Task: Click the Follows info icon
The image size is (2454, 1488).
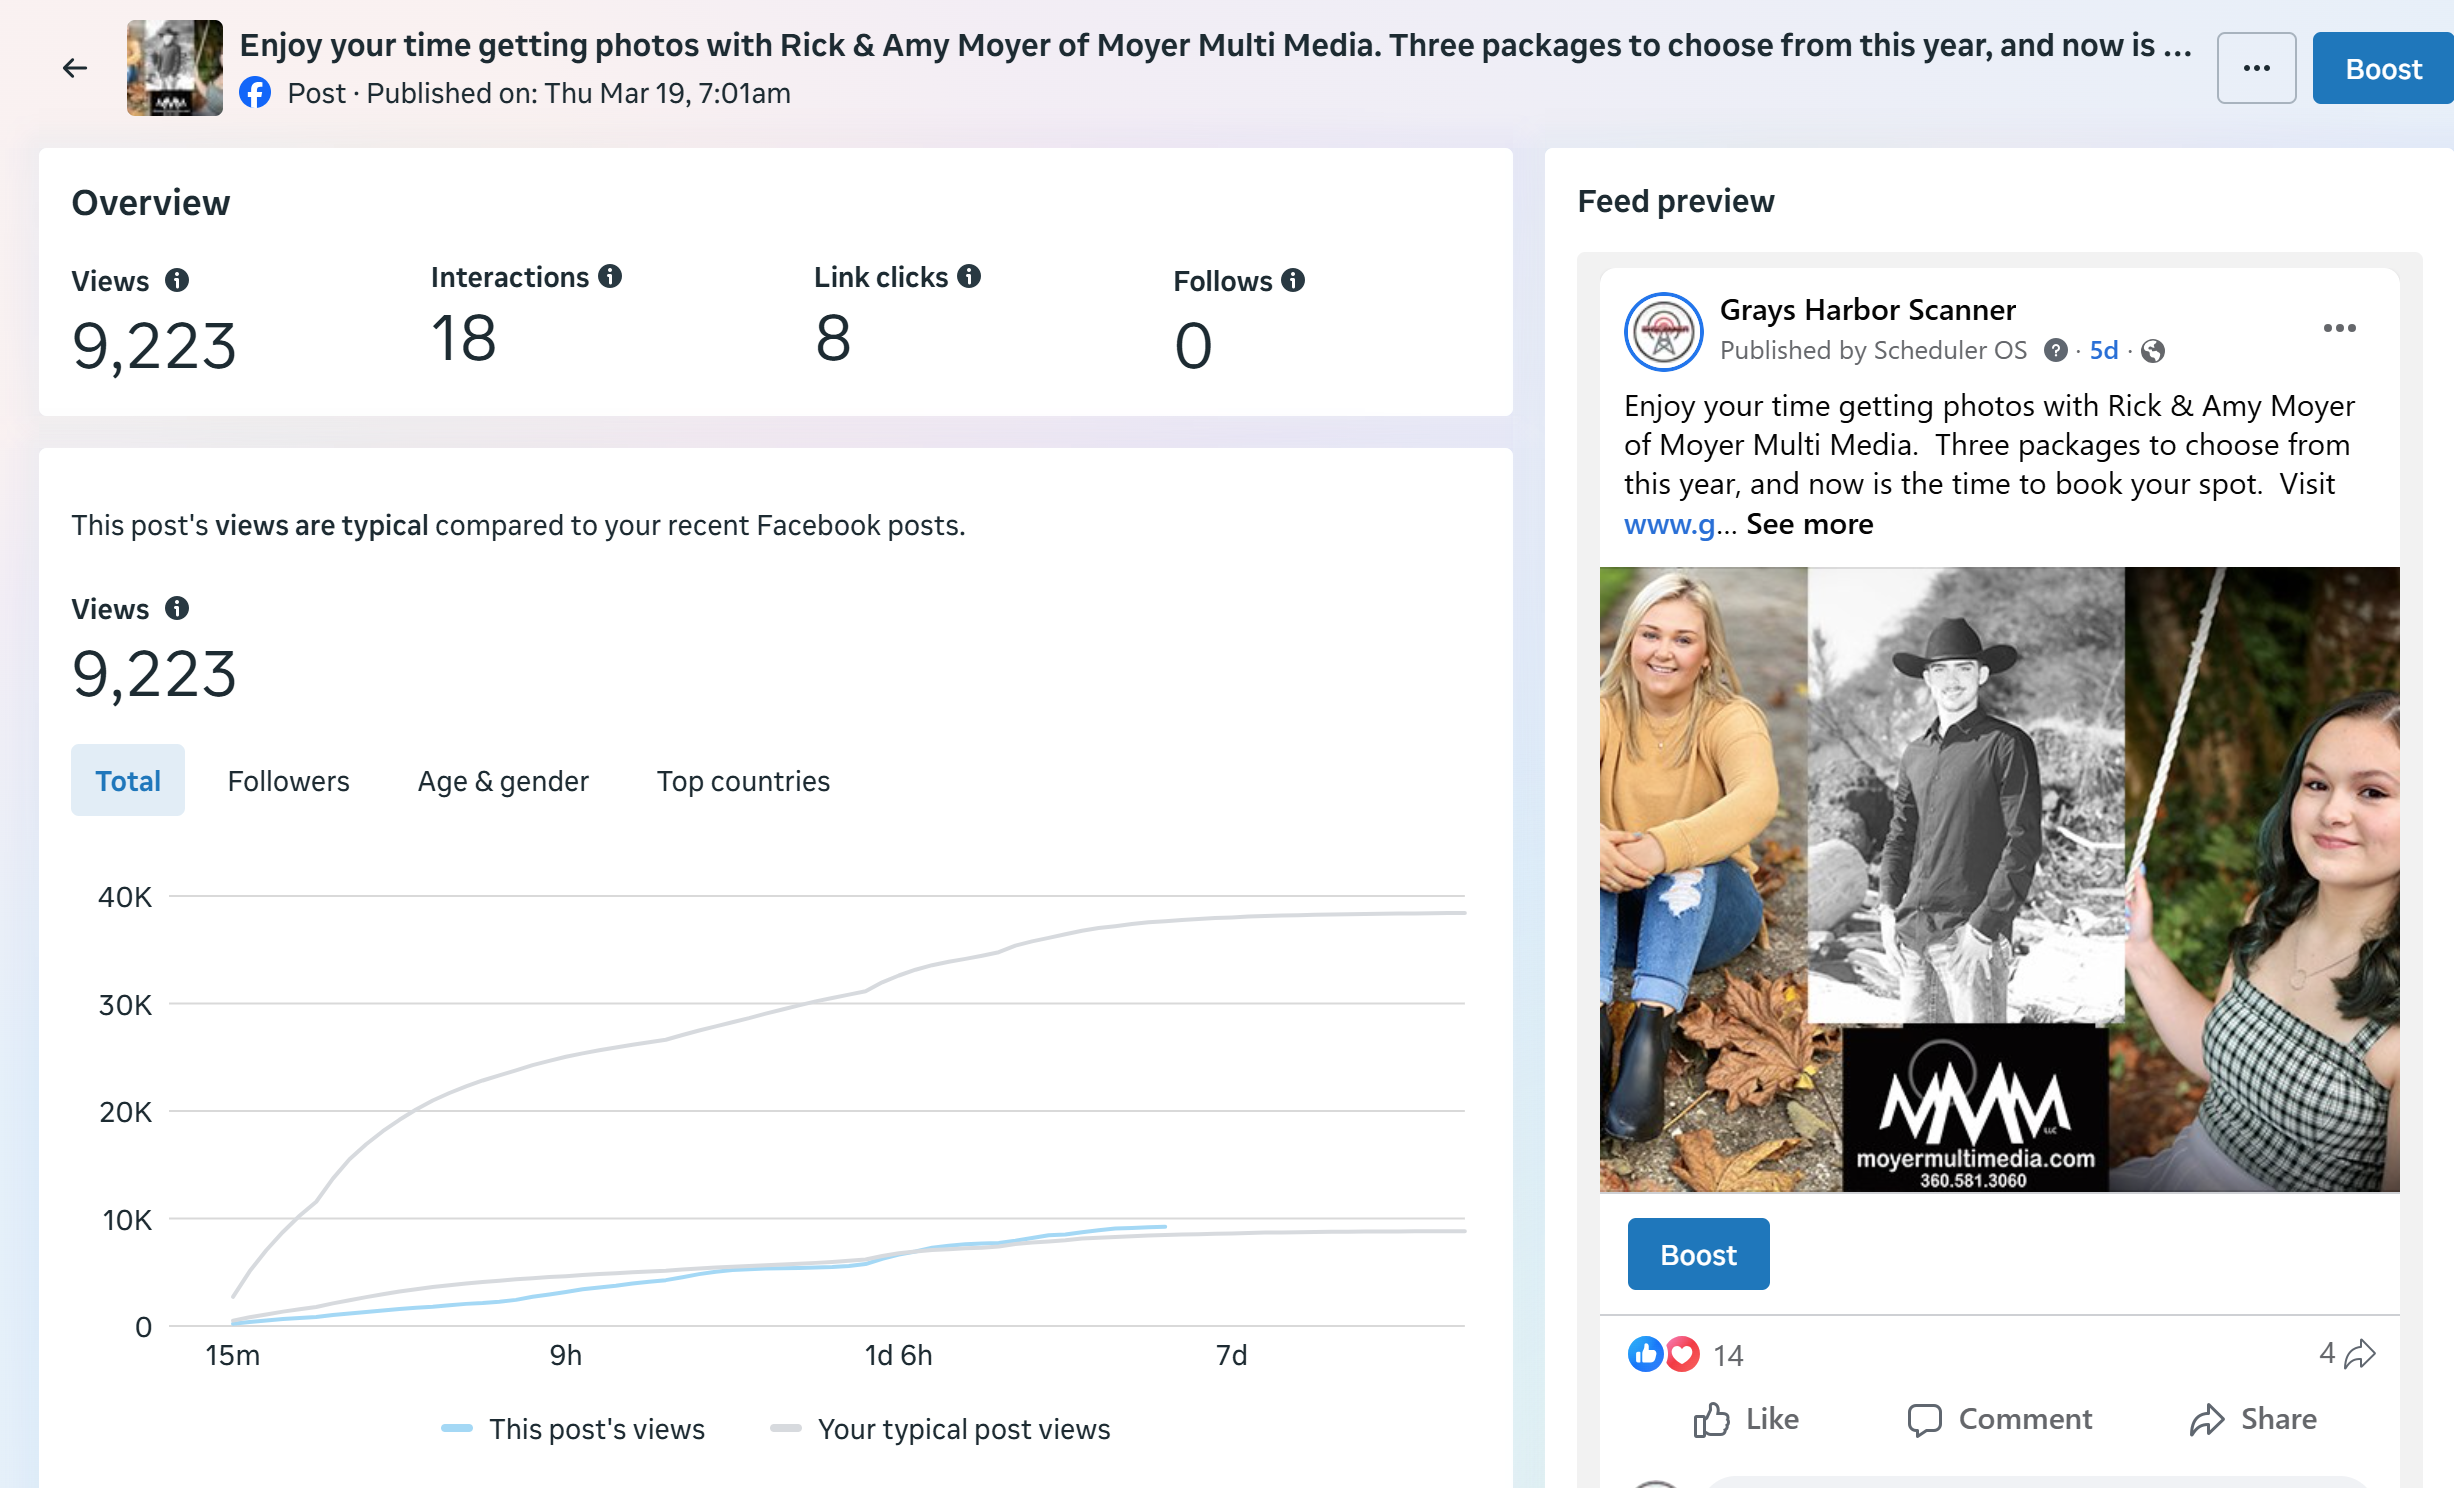Action: (x=1293, y=281)
